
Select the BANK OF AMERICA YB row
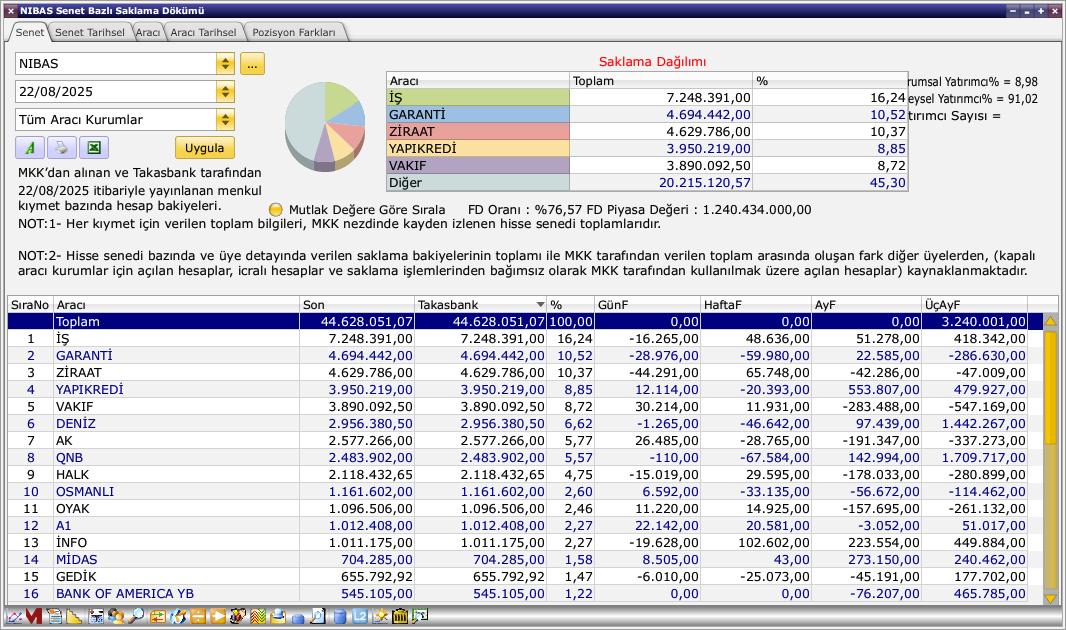tap(525, 593)
